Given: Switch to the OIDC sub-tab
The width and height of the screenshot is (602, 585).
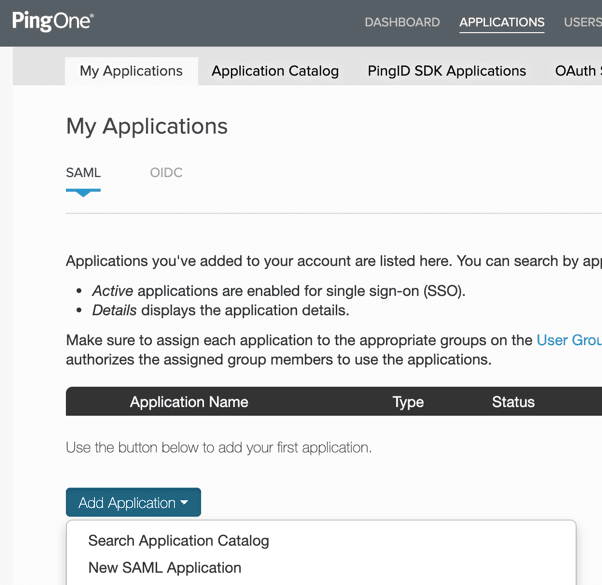Looking at the screenshot, I should click(x=166, y=173).
